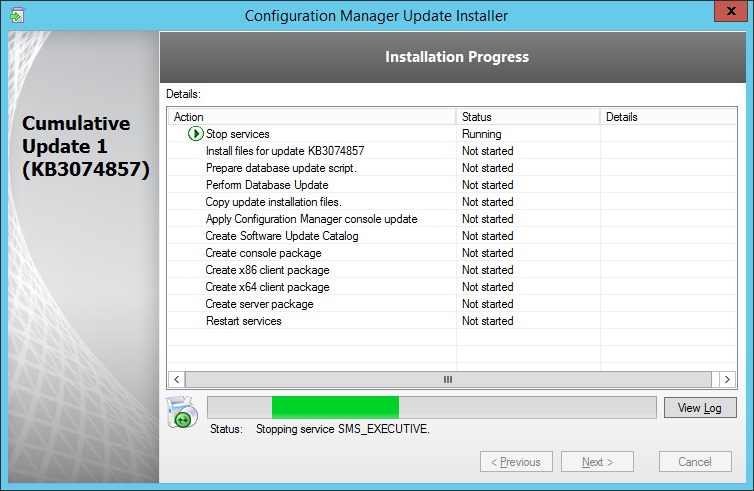Click the green running arrow icon beside Stop services

196,134
